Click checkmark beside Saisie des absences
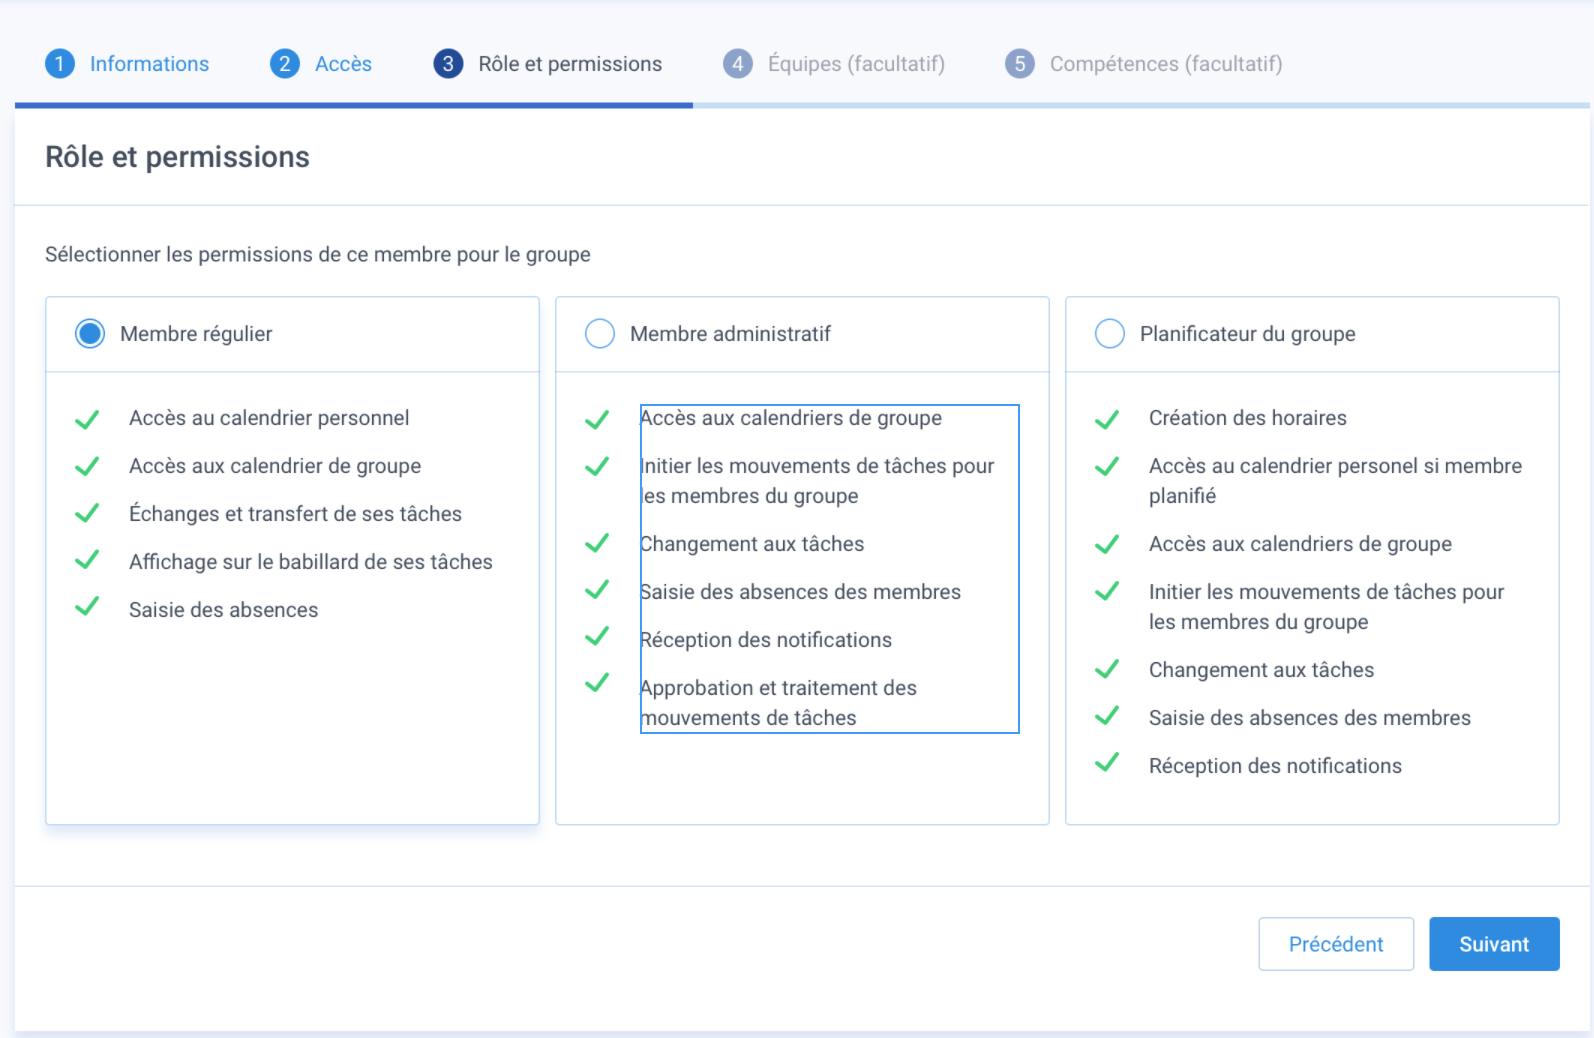 [x=88, y=606]
